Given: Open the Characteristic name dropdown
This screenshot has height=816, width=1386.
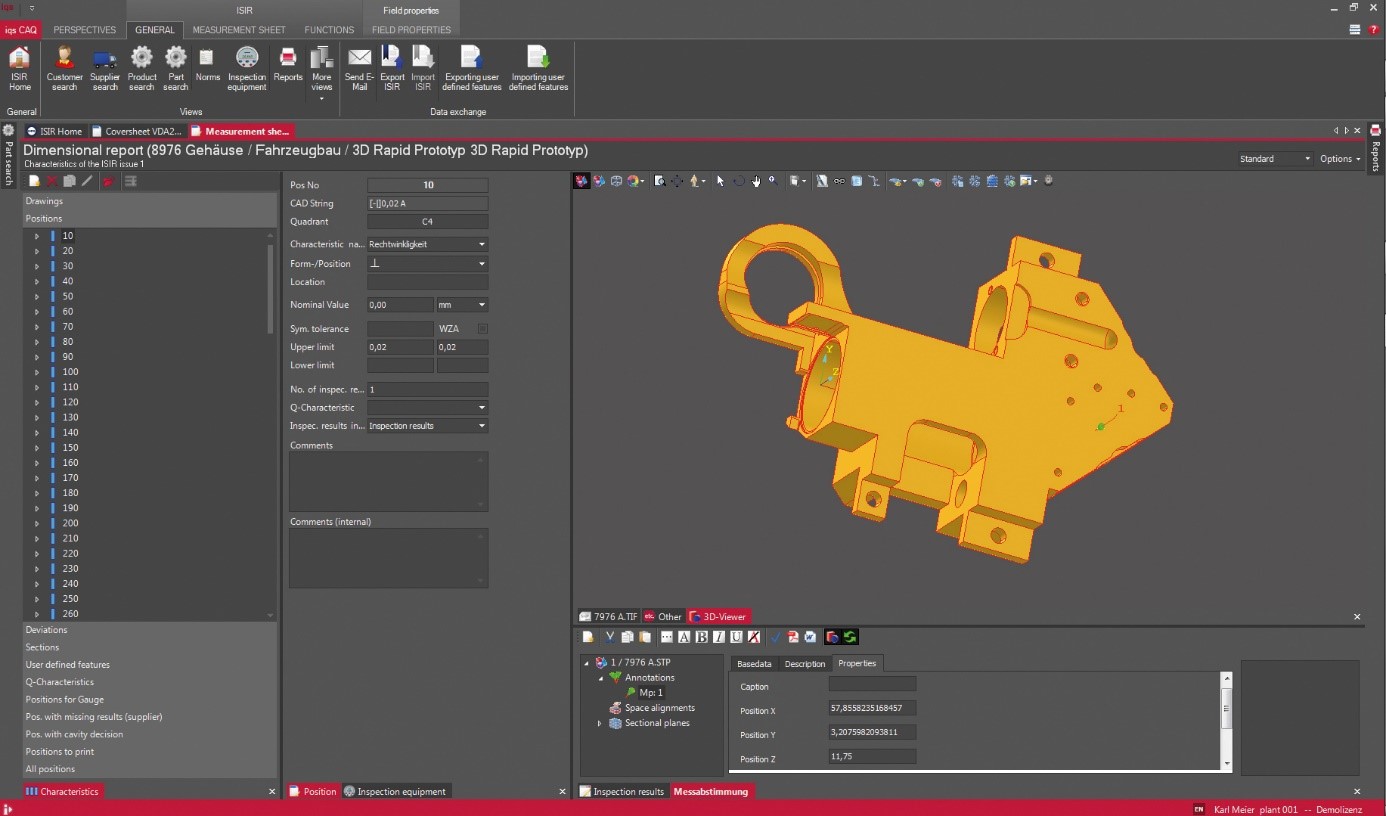Looking at the screenshot, I should tap(482, 244).
